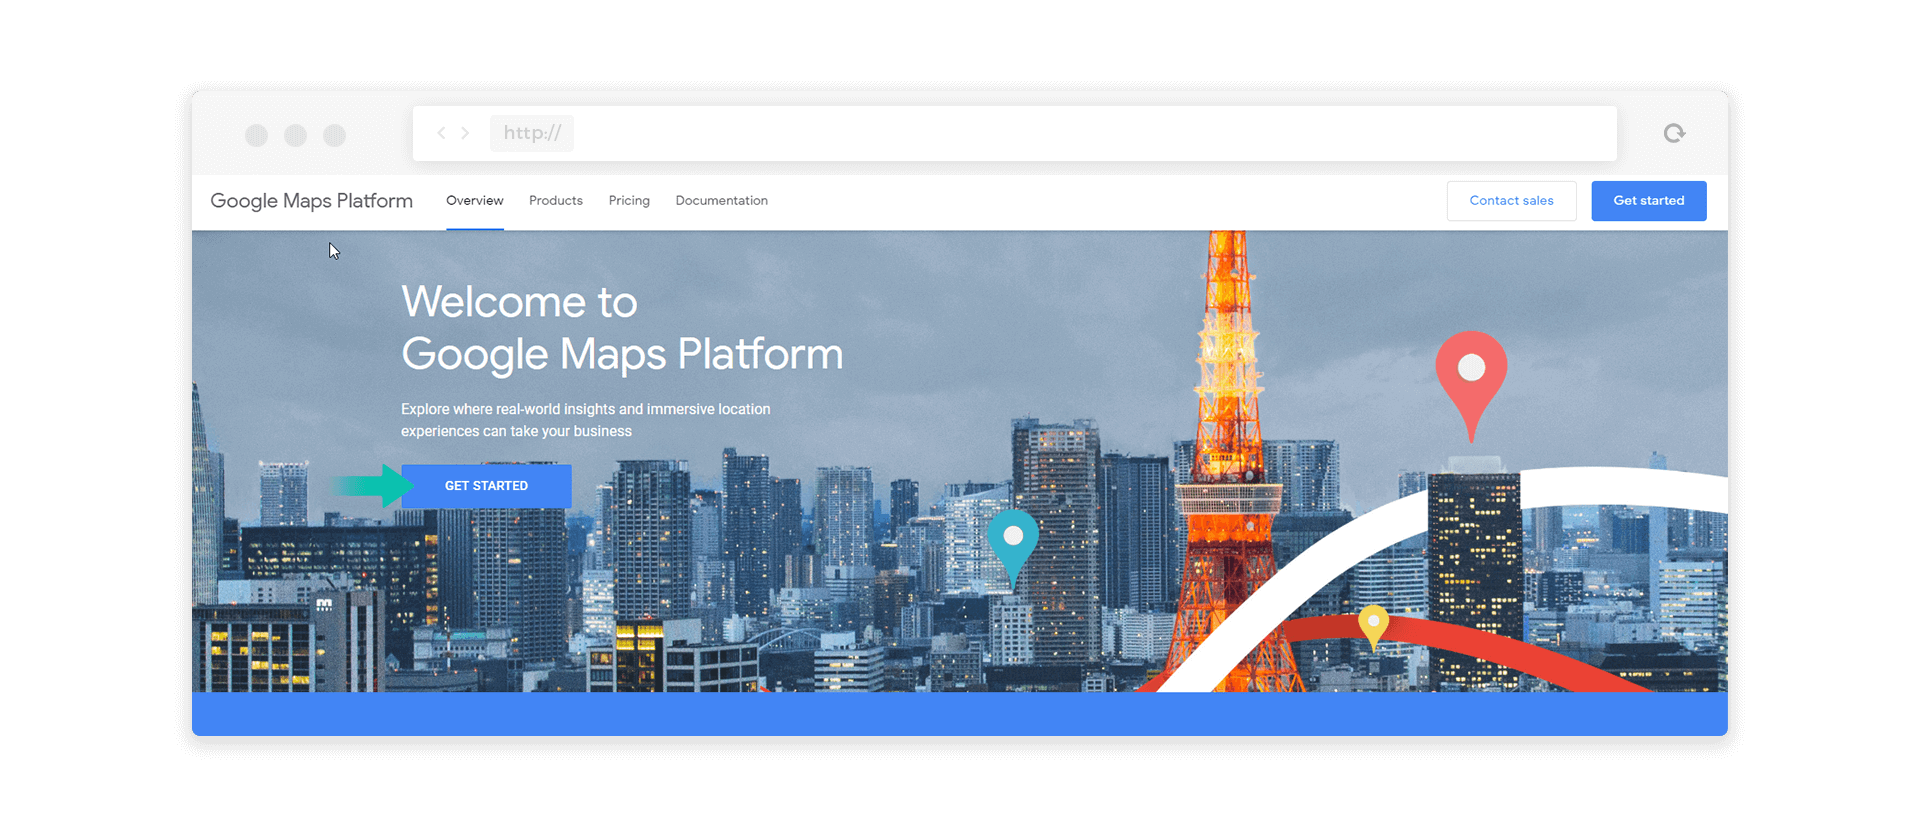Click the http:// address bar field

1014,133
